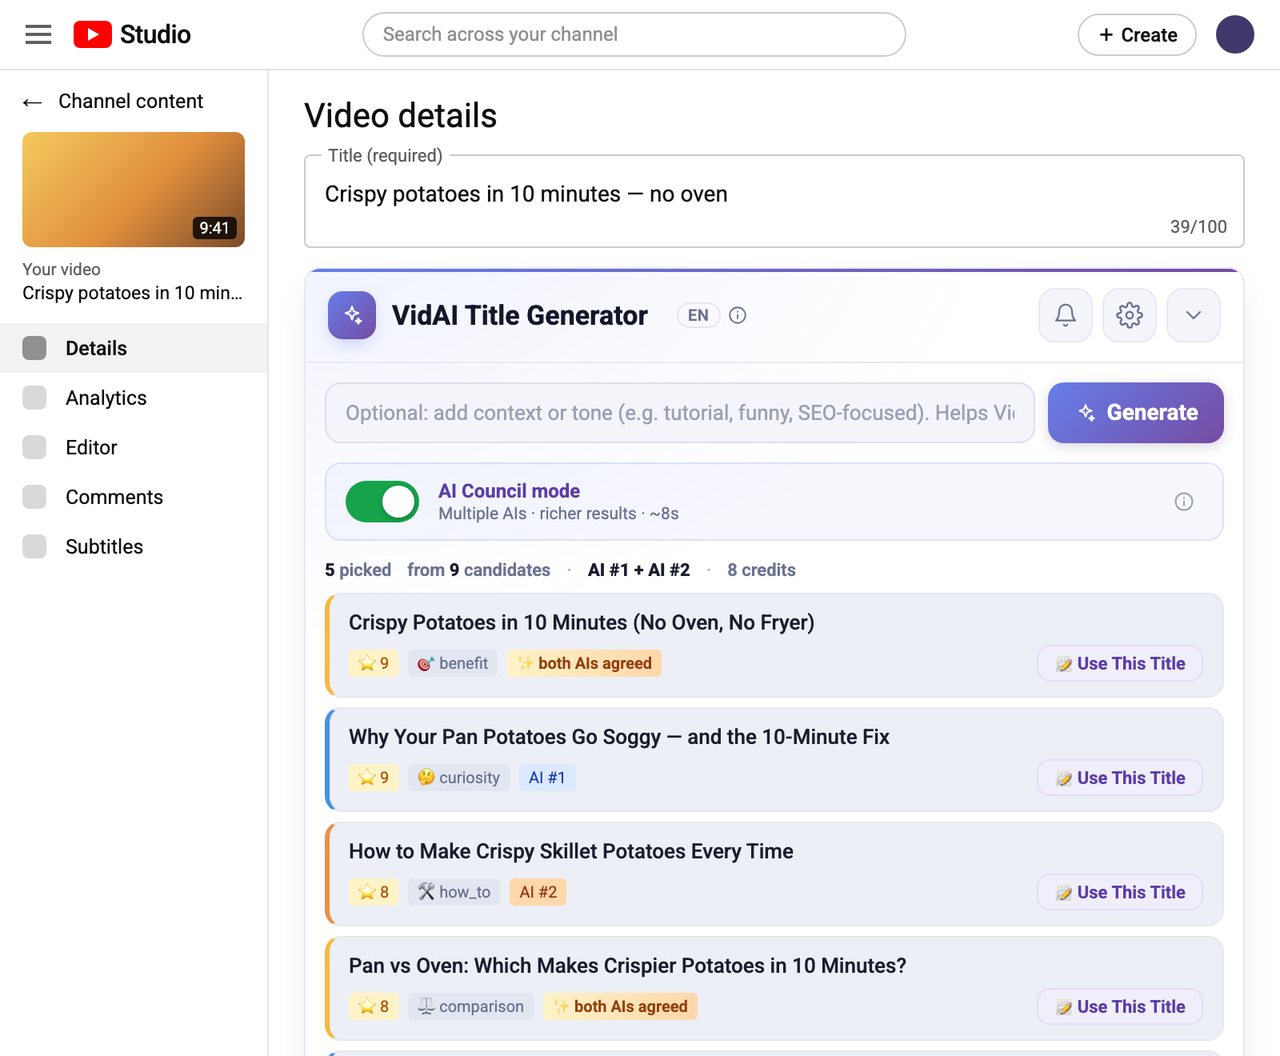Use the 'Crispy Skillet Potatoes Every Time' title
The width and height of the screenshot is (1280, 1056).
coord(1120,892)
